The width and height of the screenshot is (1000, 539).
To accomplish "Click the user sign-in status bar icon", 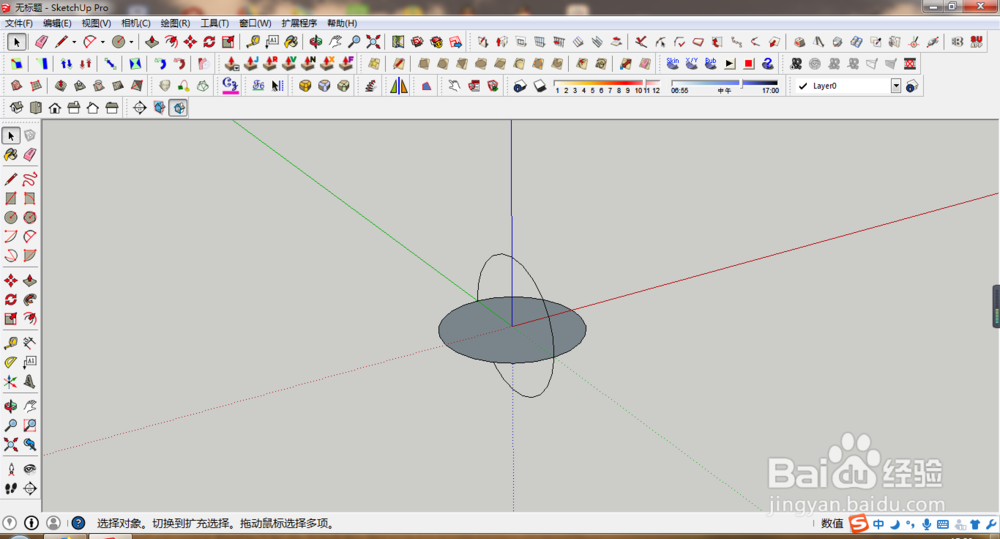I will pos(54,523).
